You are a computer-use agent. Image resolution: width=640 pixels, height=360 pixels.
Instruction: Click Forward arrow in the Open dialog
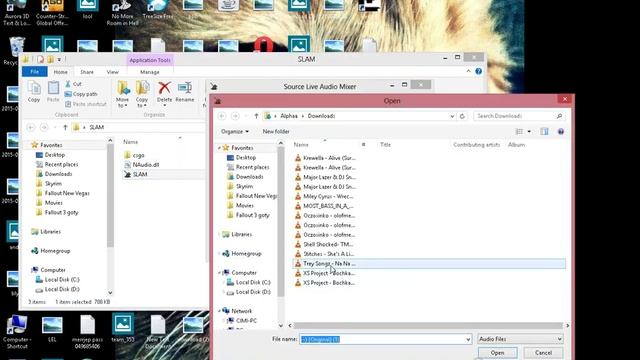pyautogui.click(x=235, y=116)
